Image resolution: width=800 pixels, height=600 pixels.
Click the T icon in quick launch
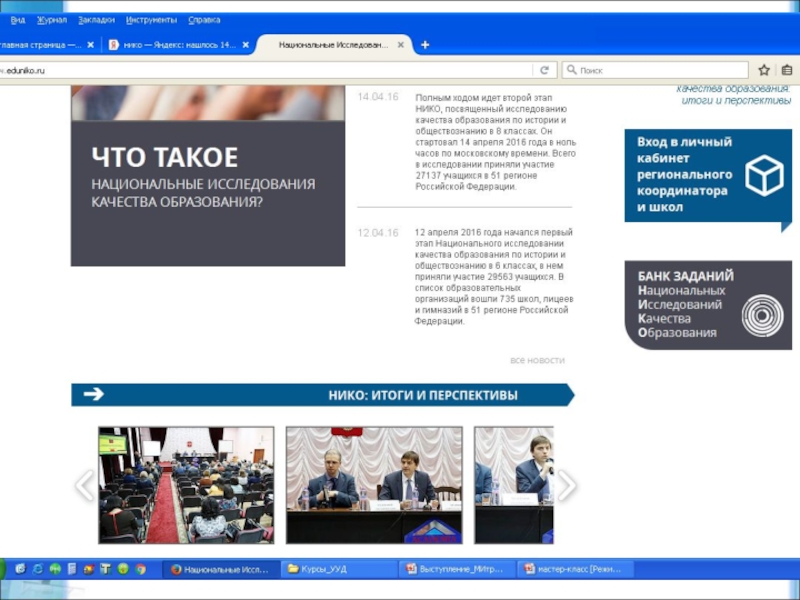tap(106, 569)
